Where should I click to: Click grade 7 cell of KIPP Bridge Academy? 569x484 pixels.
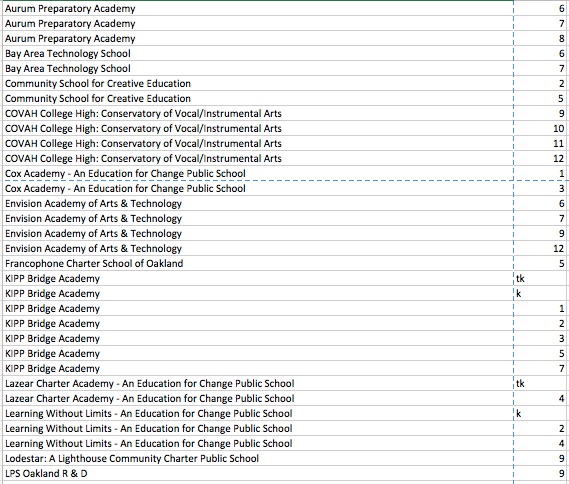tap(541, 368)
